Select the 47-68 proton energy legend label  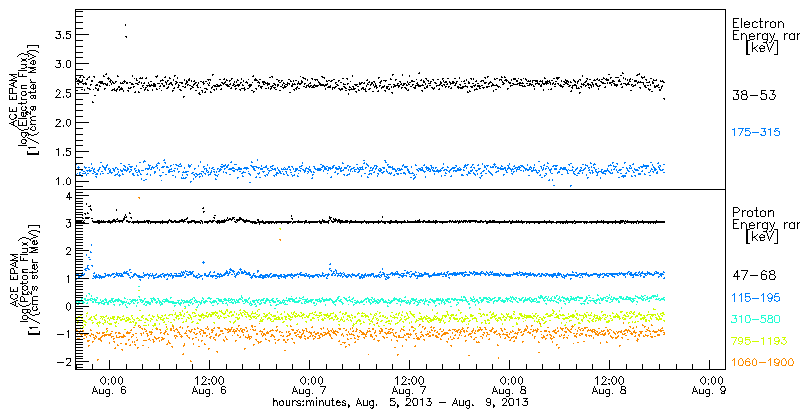pyautogui.click(x=754, y=275)
